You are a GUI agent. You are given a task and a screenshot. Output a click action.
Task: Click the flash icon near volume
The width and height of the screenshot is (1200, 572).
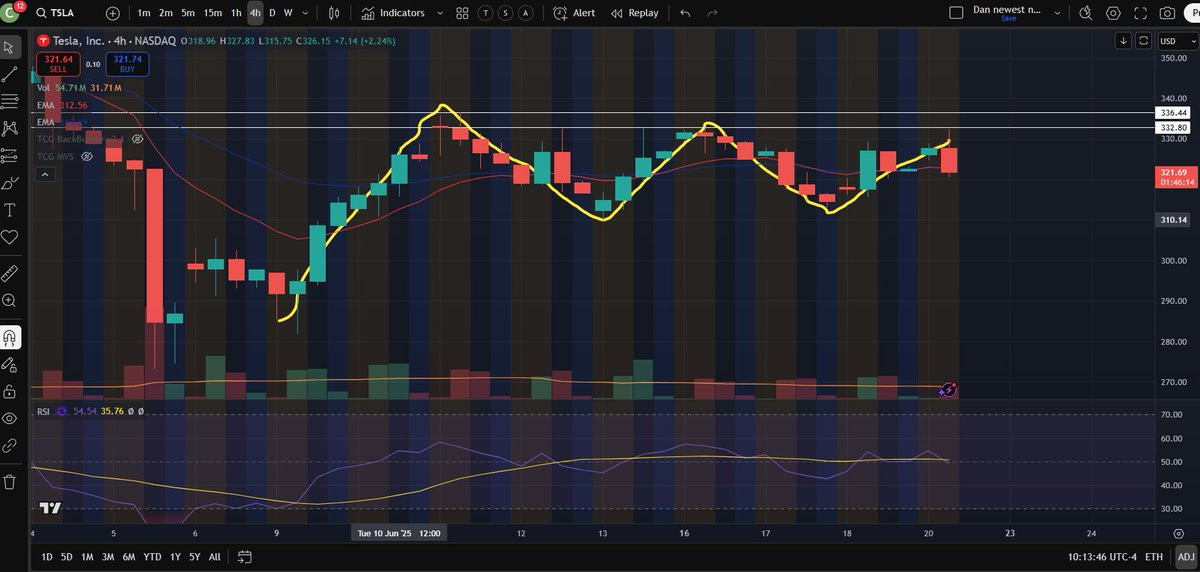(949, 389)
